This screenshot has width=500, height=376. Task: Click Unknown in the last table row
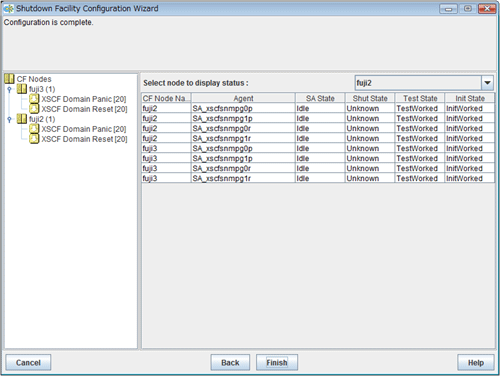[x=370, y=178]
